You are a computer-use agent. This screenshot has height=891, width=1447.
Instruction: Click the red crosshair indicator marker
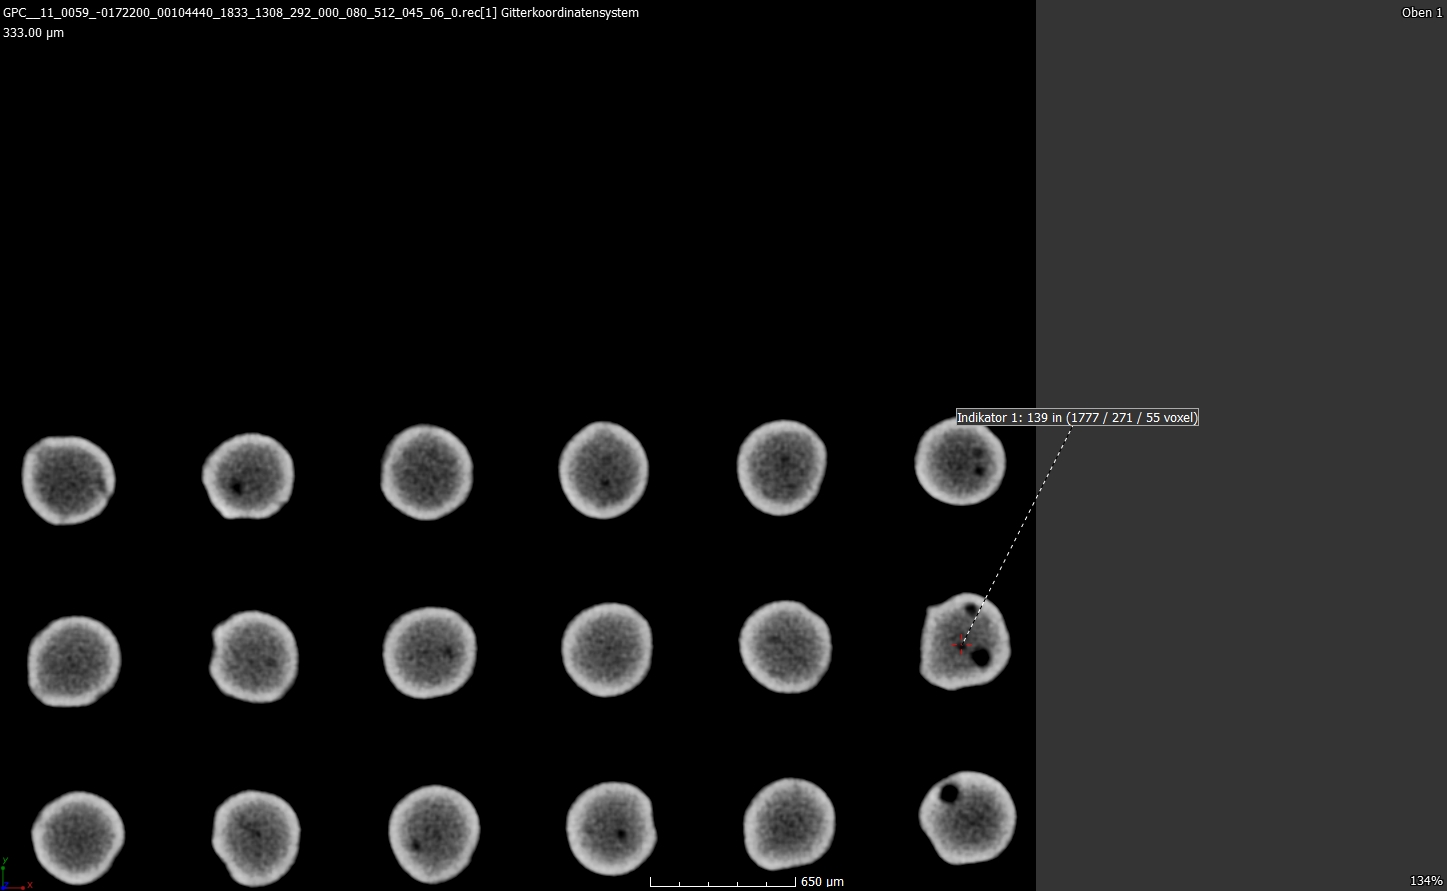(x=962, y=644)
